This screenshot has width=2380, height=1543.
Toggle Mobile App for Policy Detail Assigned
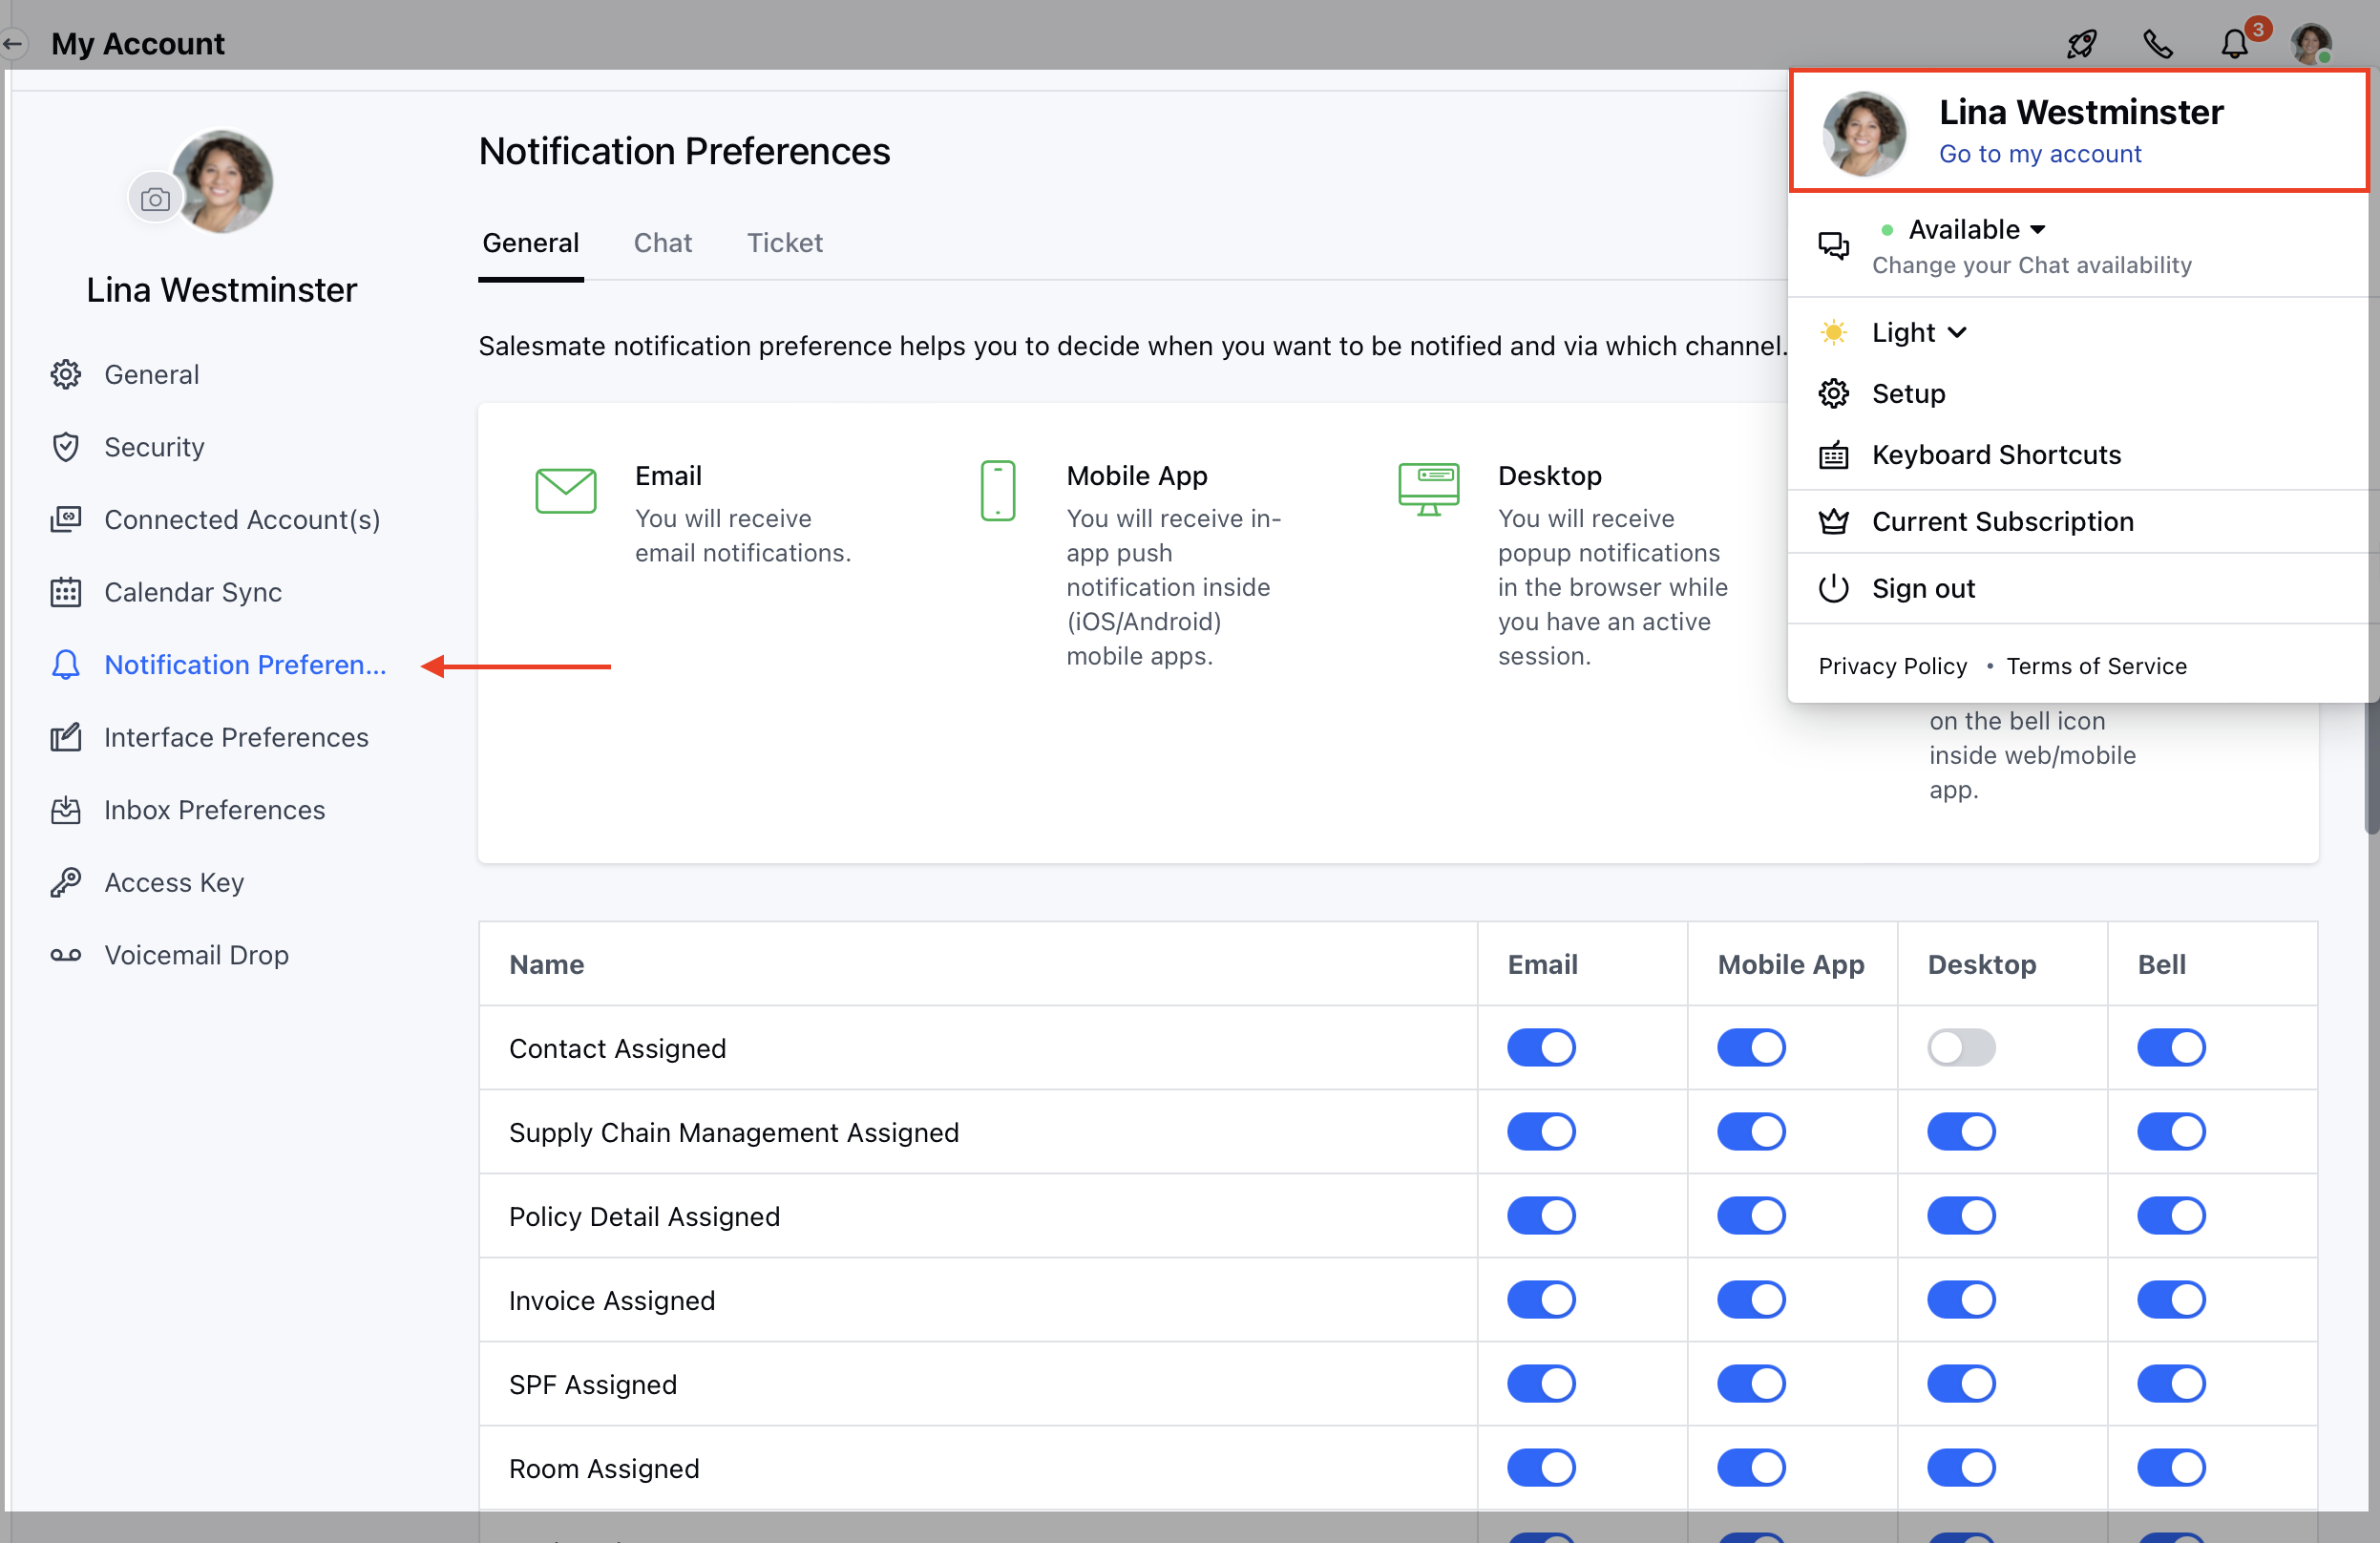tap(1750, 1216)
